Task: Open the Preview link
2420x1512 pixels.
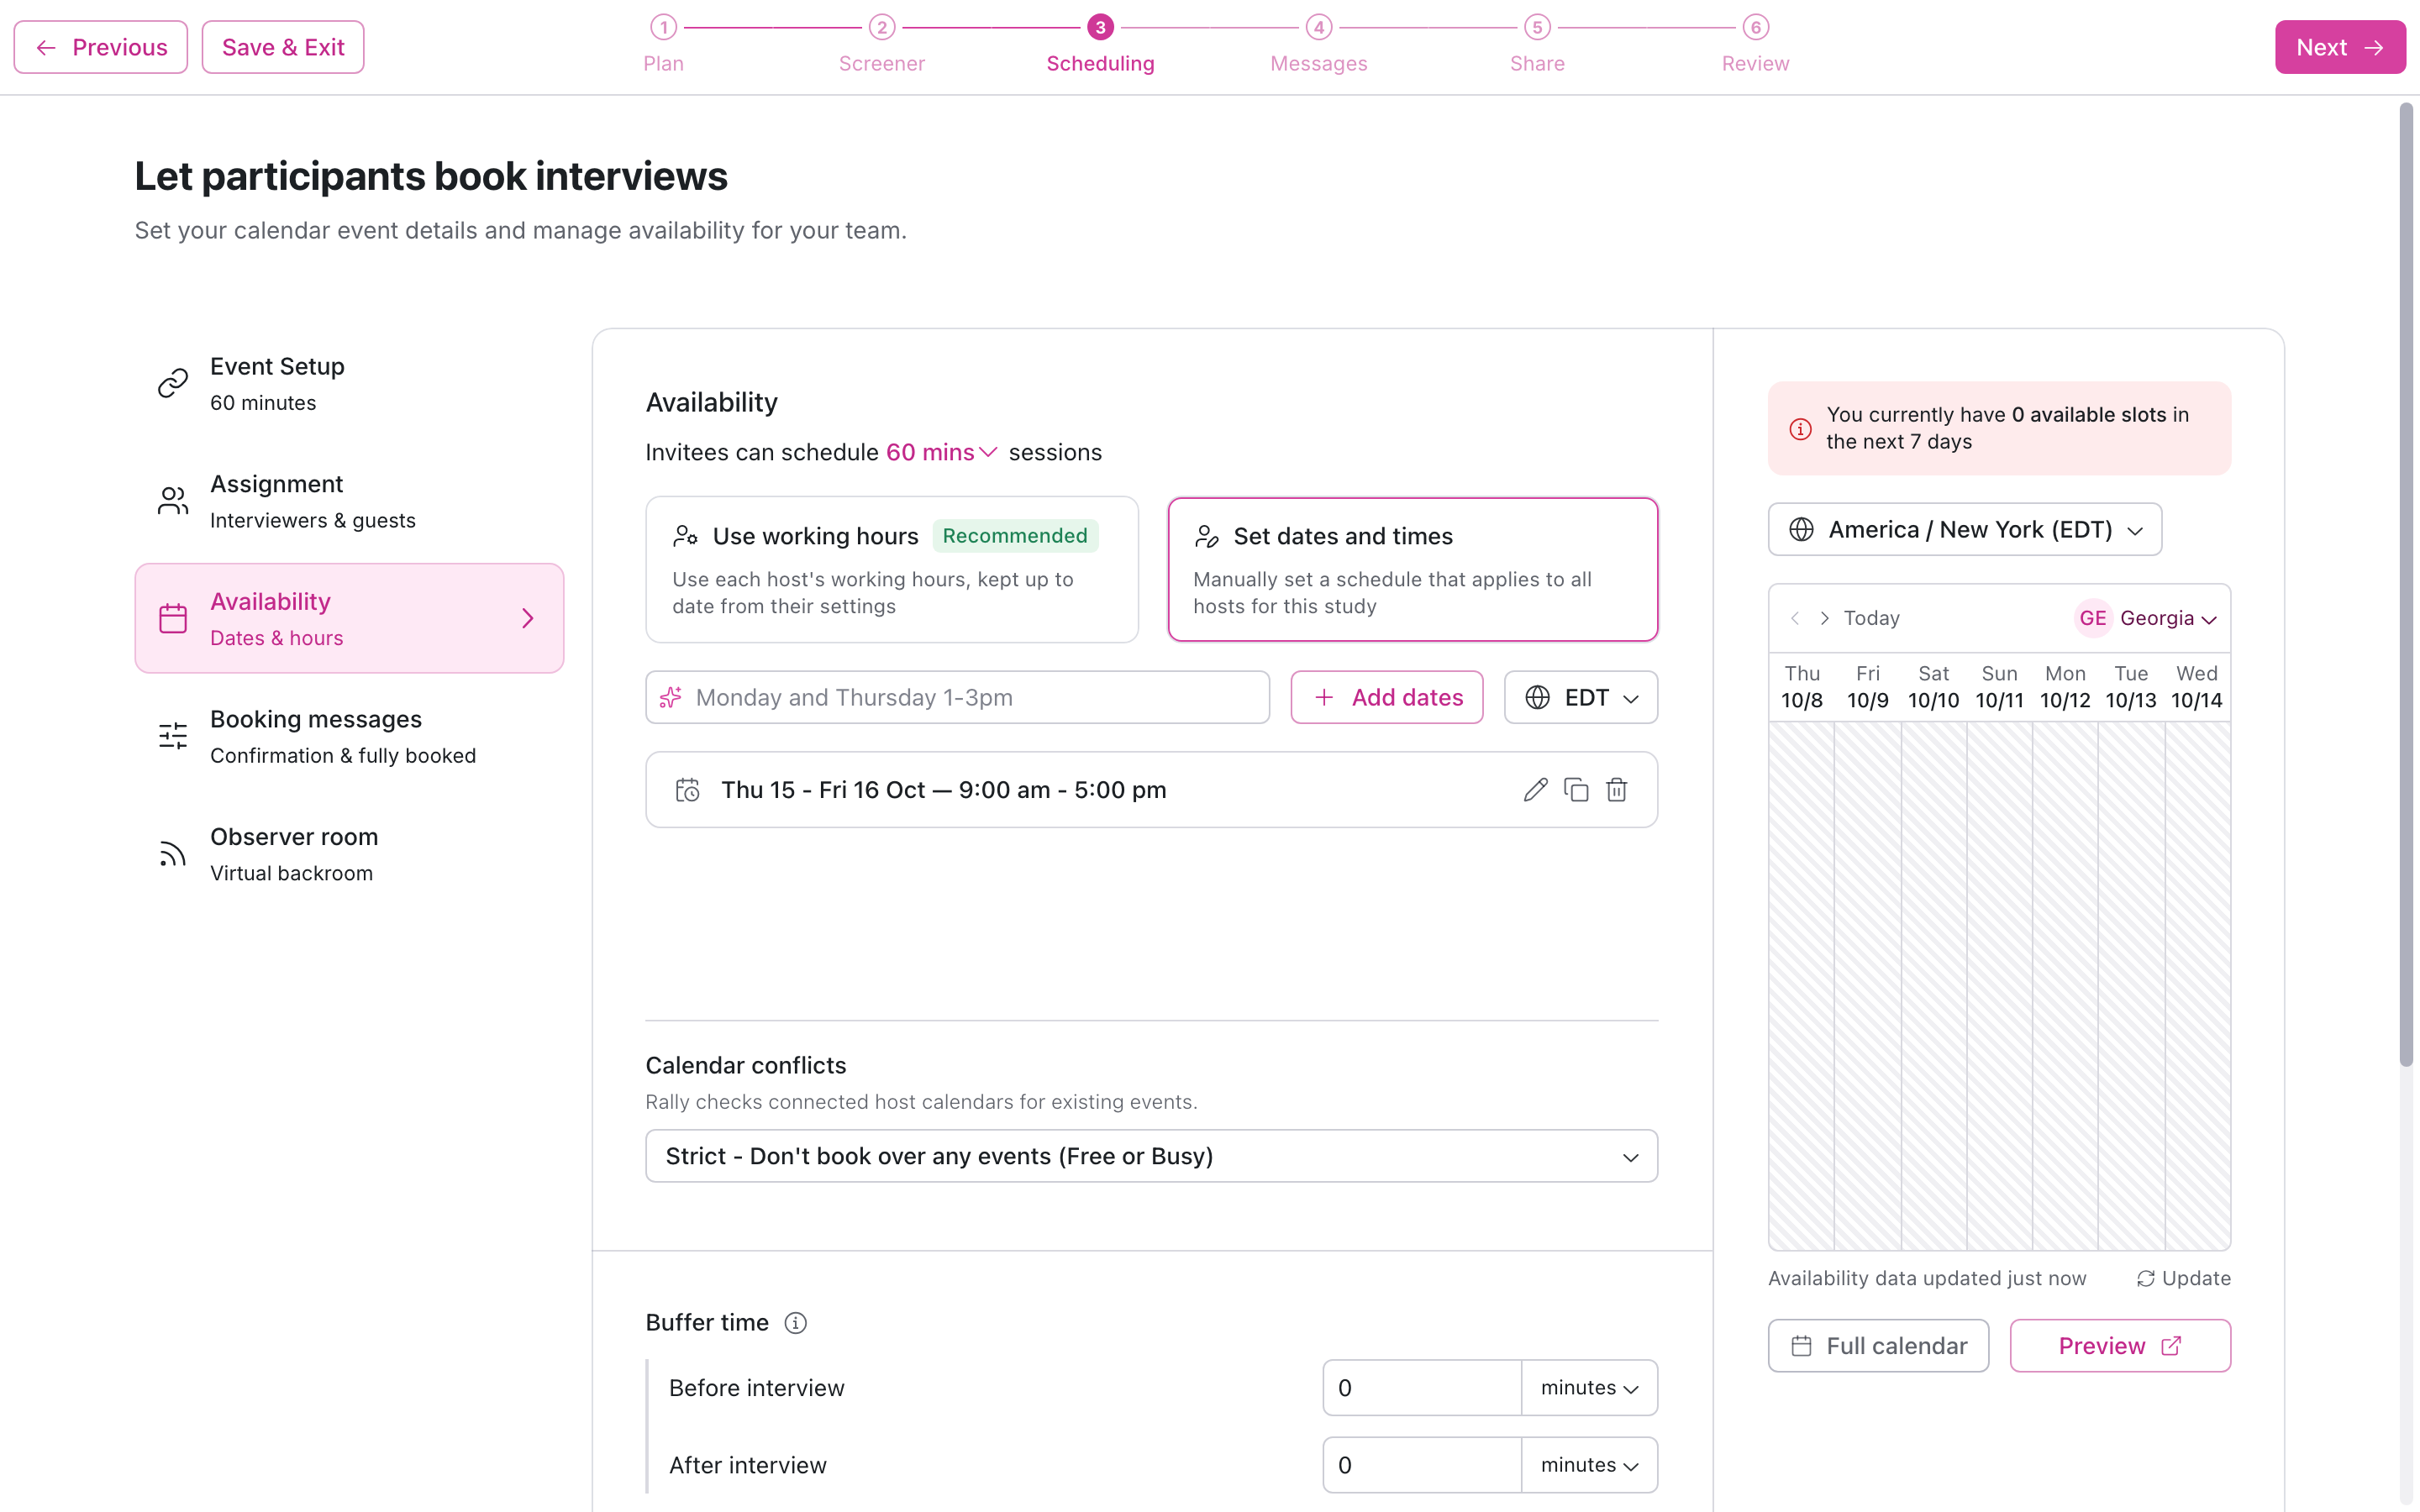Action: [2120, 1346]
